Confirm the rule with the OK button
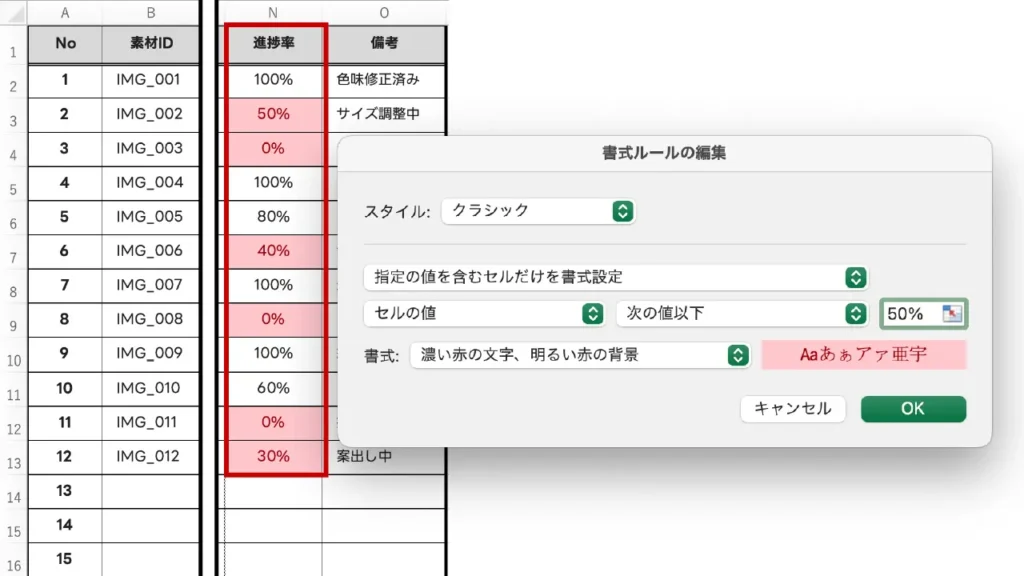The height and width of the screenshot is (576, 1024). click(x=913, y=409)
